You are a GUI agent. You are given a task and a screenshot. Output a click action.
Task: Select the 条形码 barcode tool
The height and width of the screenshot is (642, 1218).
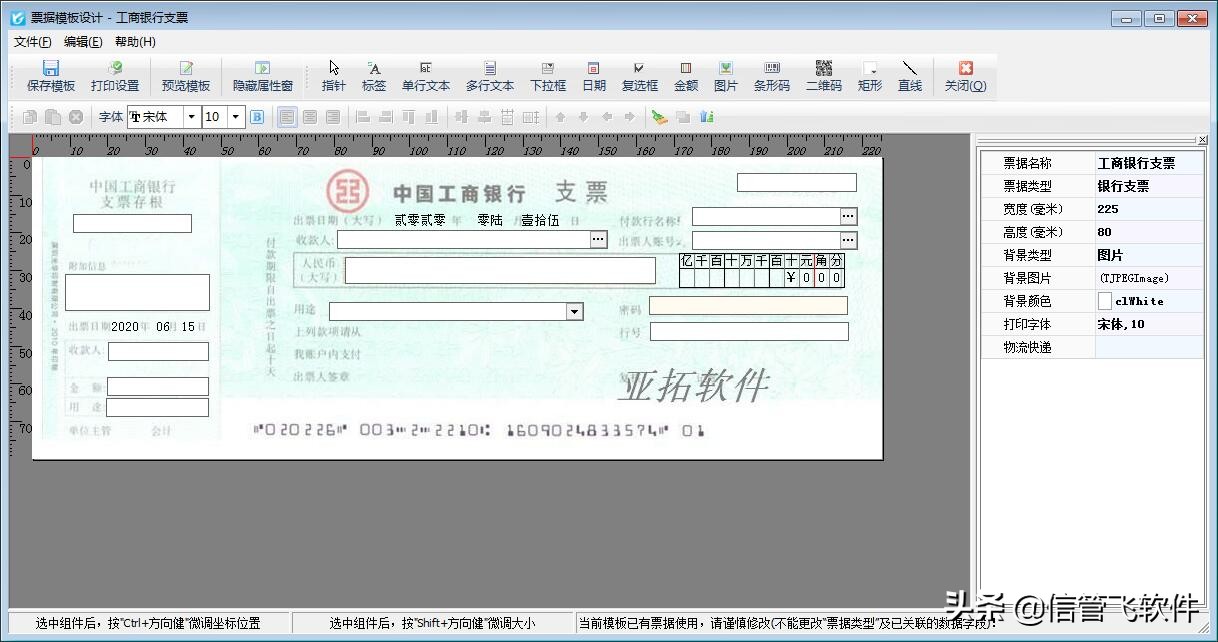[771, 76]
